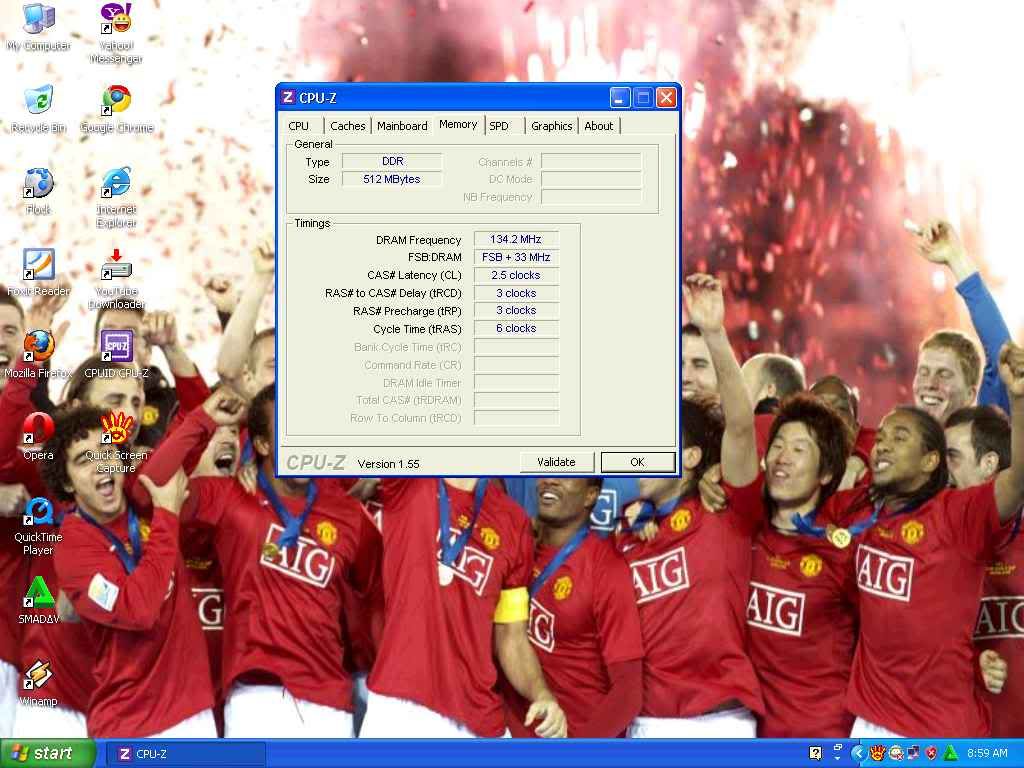Click OK to dismiss CPU-Z

638,462
